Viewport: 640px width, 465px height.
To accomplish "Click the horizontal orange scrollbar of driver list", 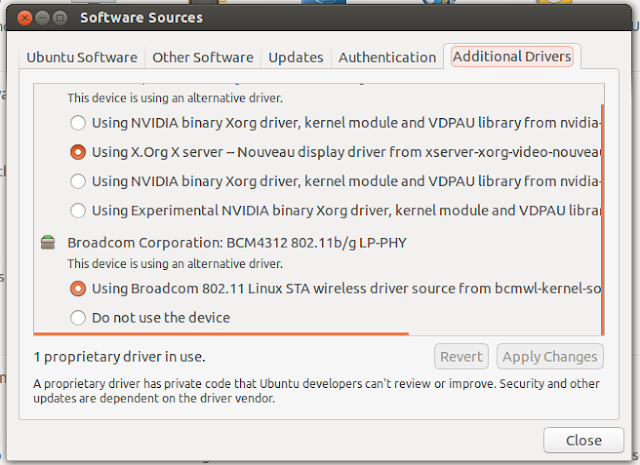I will click(x=221, y=334).
